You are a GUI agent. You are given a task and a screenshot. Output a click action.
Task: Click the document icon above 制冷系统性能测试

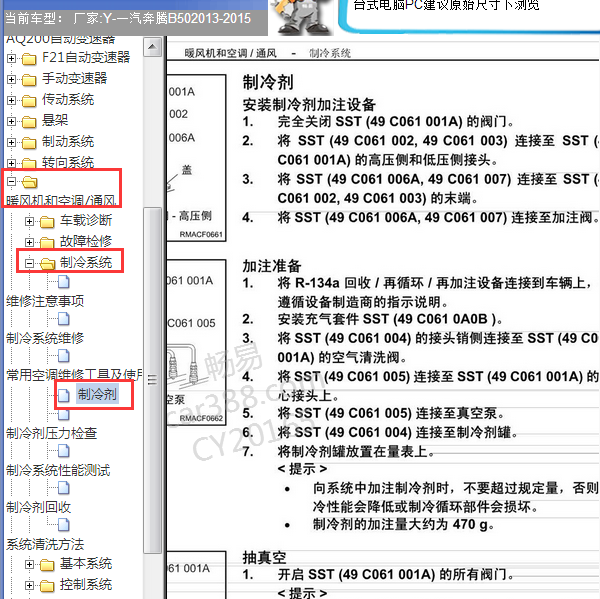click(x=64, y=451)
